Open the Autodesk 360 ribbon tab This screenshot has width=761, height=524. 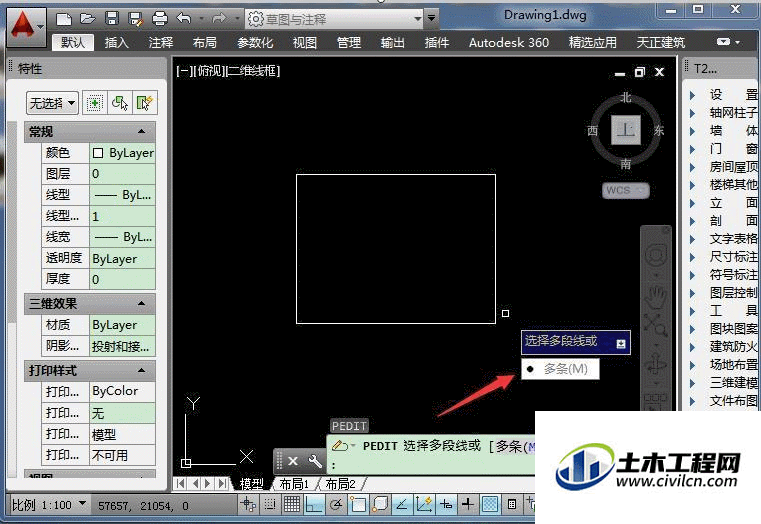509,43
